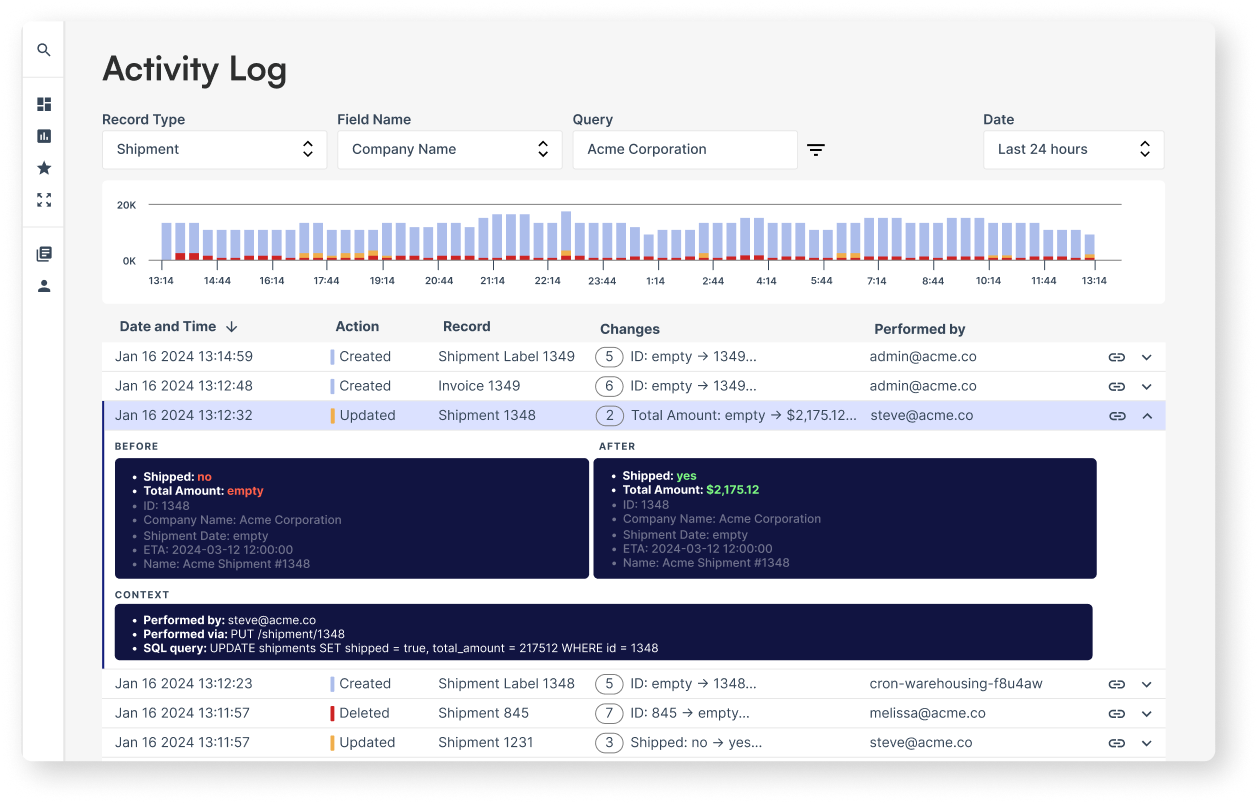Expand the Shipment Label 1348 row chevron
Image resolution: width=1258 pixels, height=804 pixels.
pyautogui.click(x=1147, y=684)
